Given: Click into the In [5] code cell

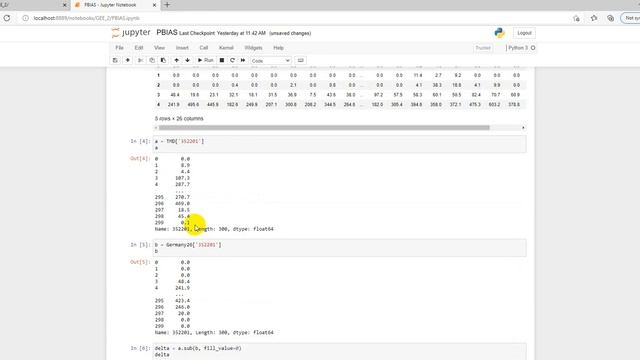Looking at the screenshot, I should (x=340, y=248).
